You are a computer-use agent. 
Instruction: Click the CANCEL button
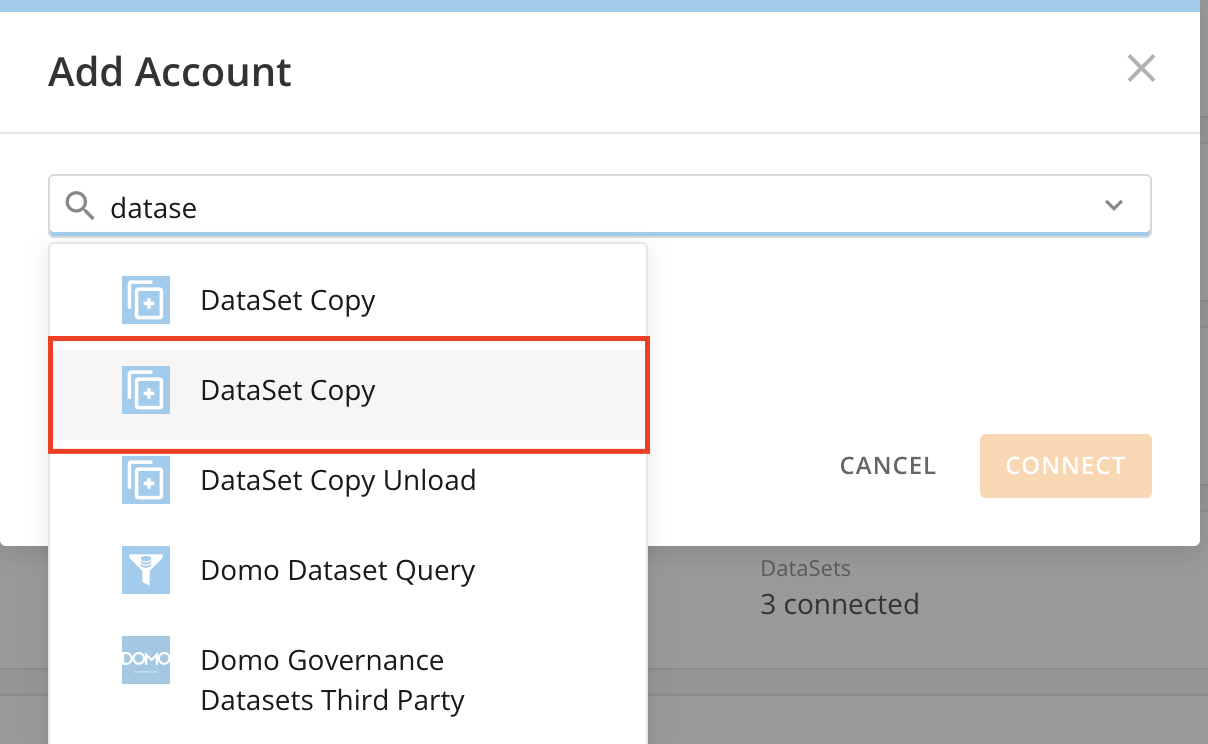pos(887,465)
